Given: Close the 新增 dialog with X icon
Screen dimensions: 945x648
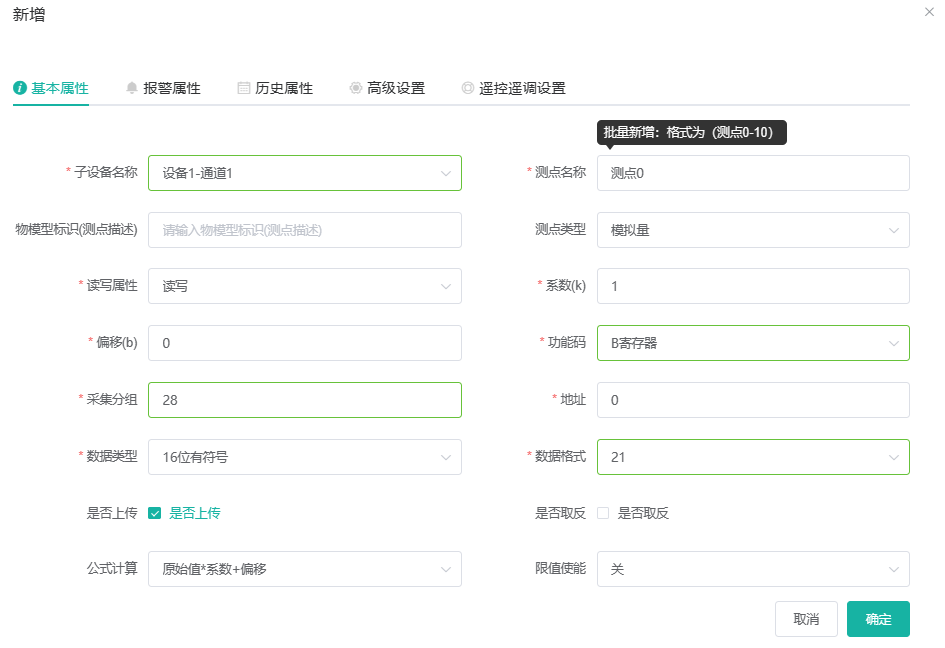Looking at the screenshot, I should 930,11.
